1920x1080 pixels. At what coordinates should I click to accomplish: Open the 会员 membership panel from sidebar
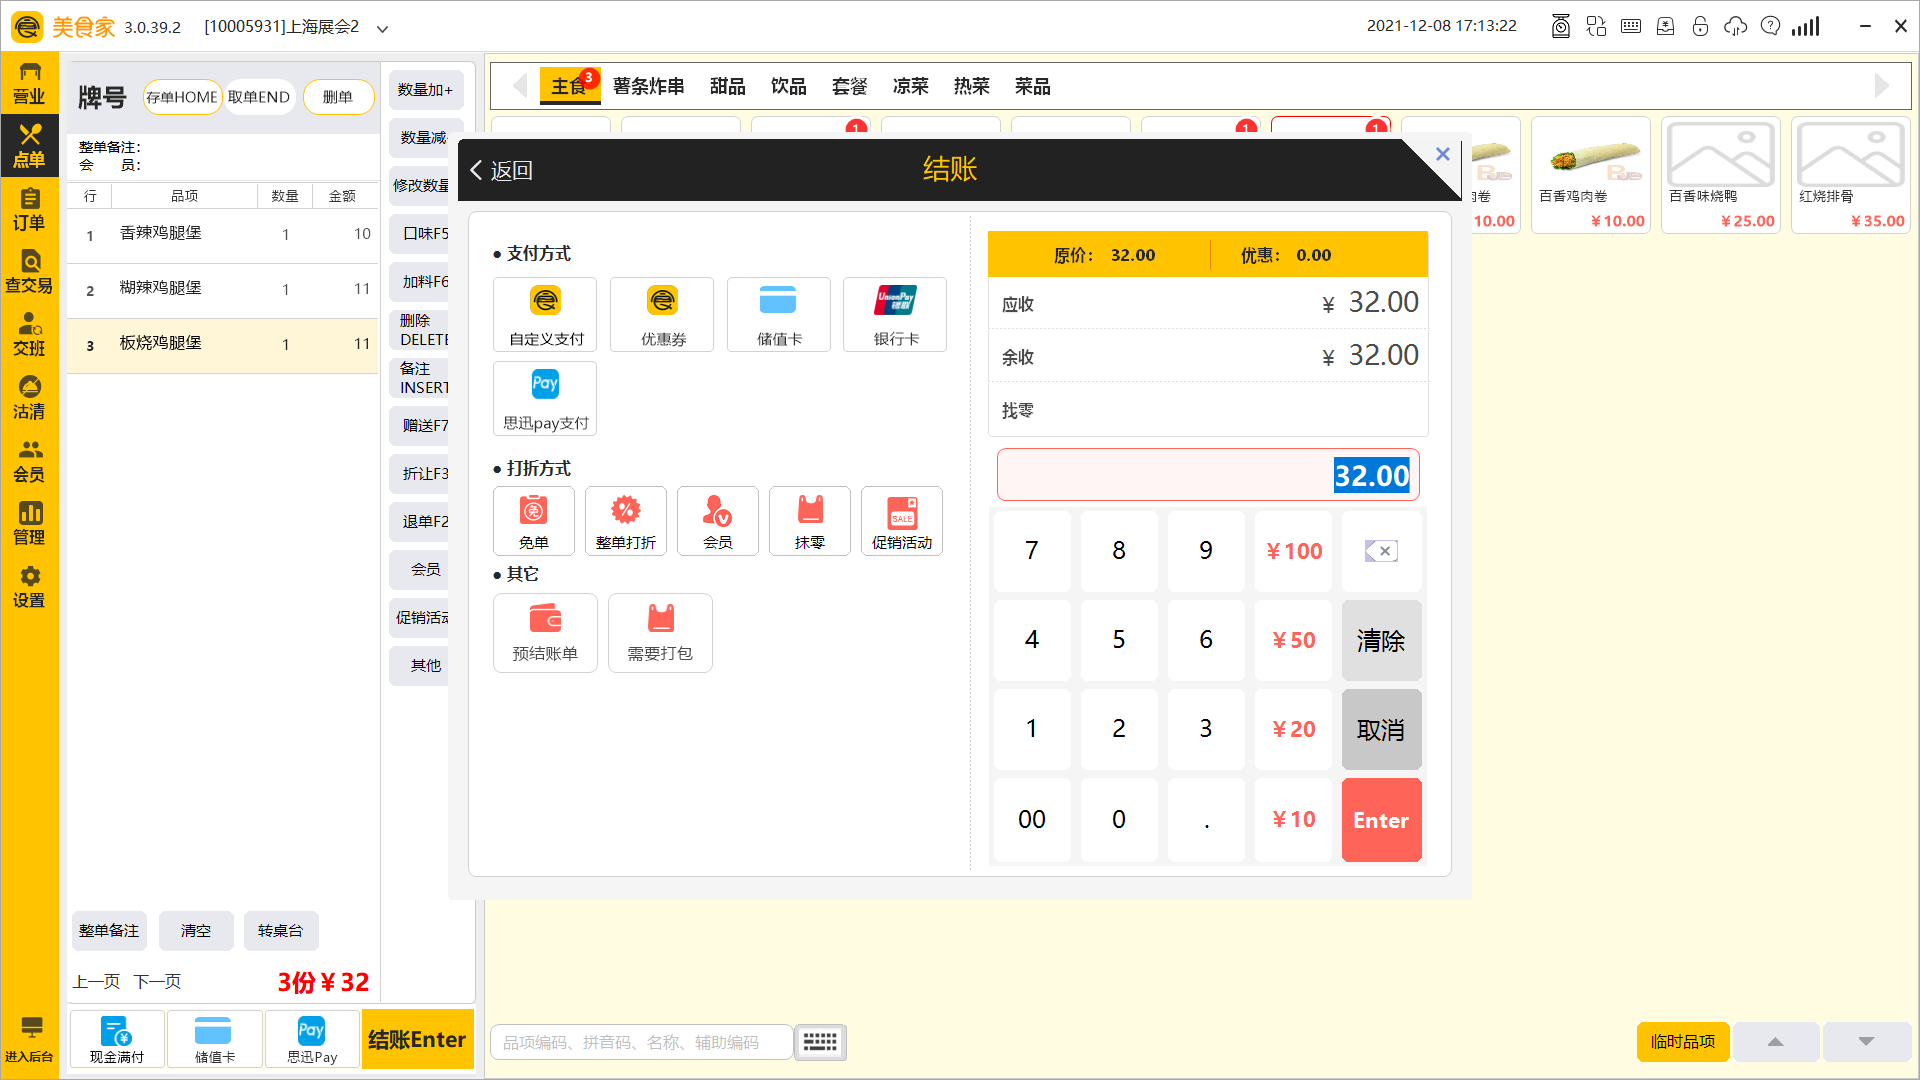tap(30, 460)
